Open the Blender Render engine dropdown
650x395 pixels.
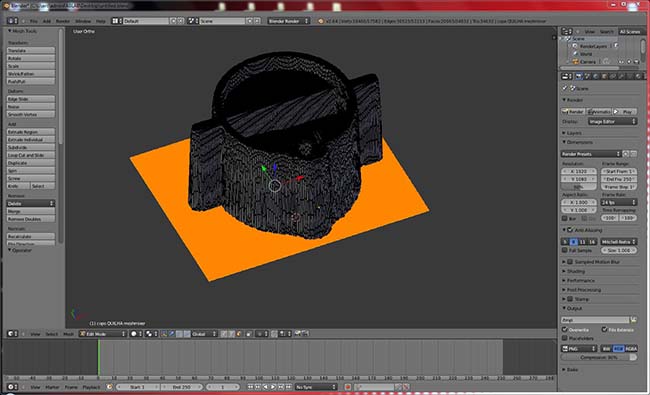(x=288, y=21)
